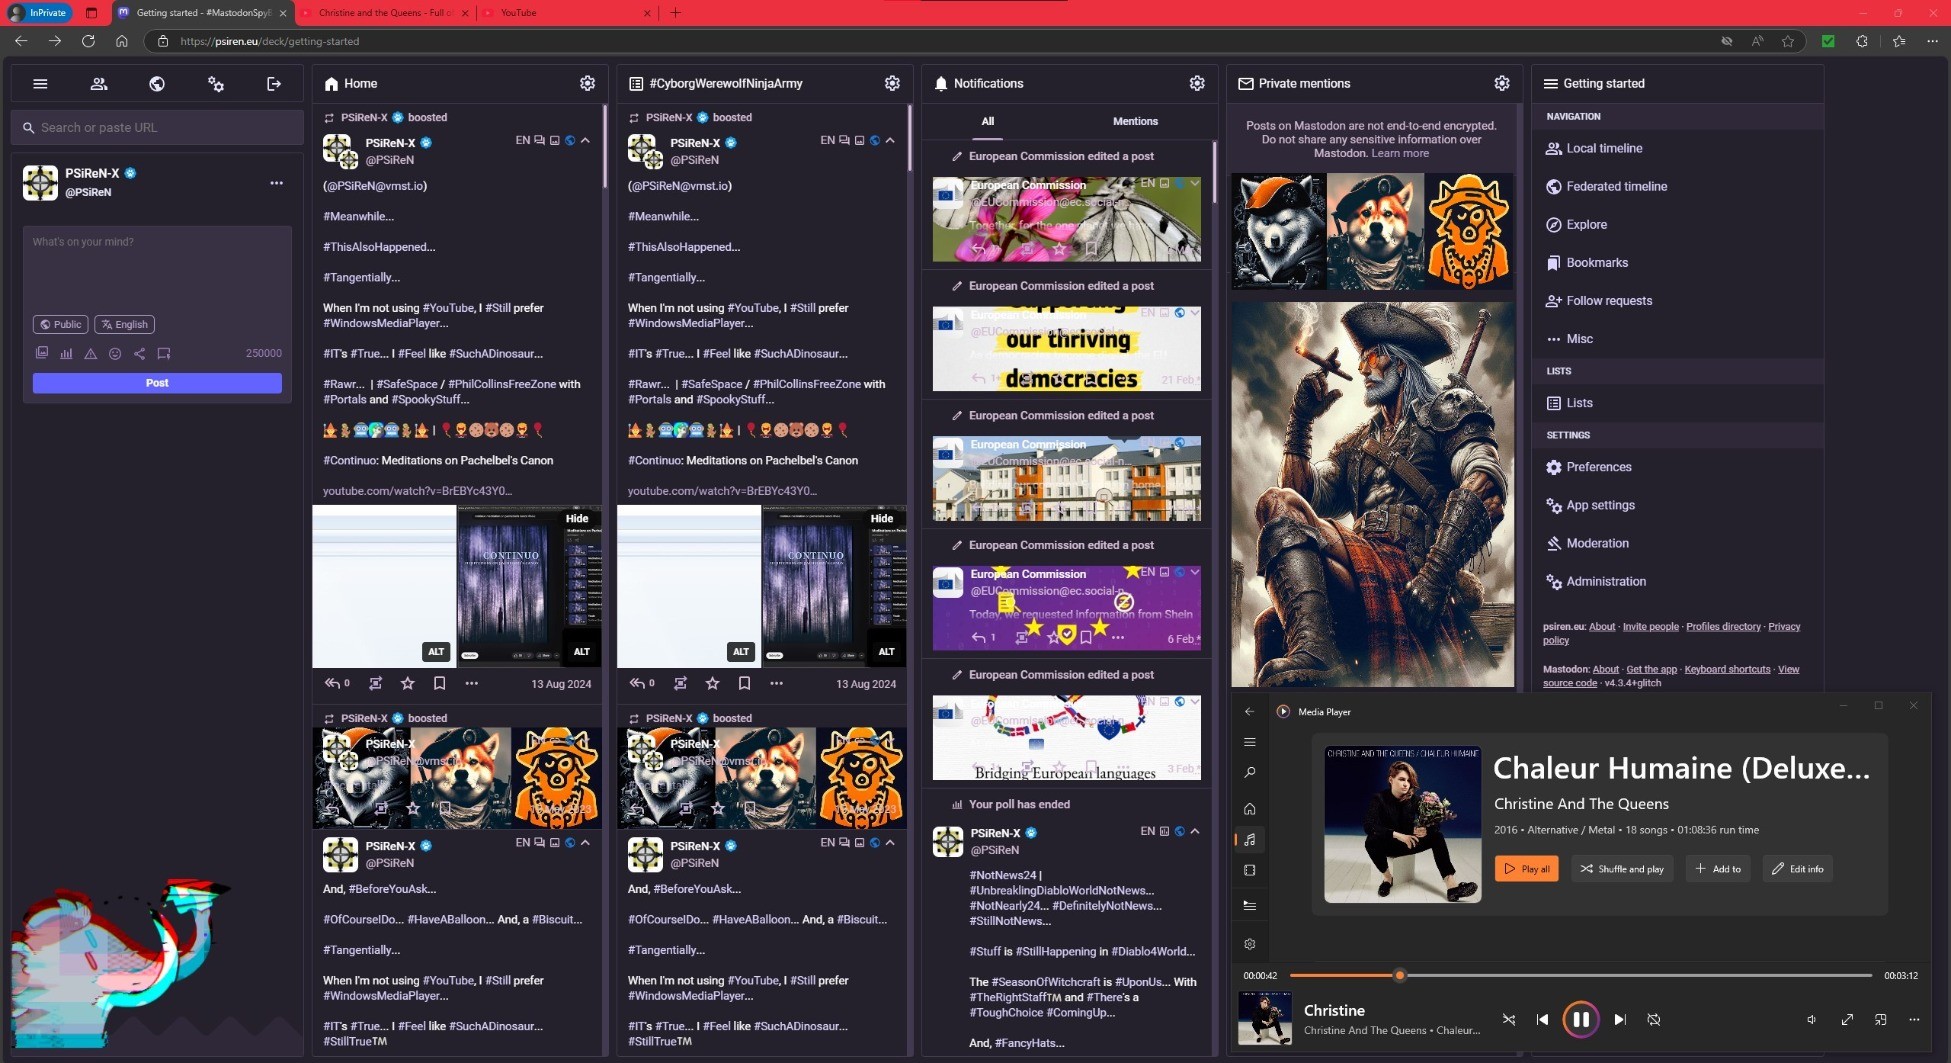Image resolution: width=1951 pixels, height=1063 pixels.
Task: Open Federated timeline globe icon at top
Action: pos(157,84)
